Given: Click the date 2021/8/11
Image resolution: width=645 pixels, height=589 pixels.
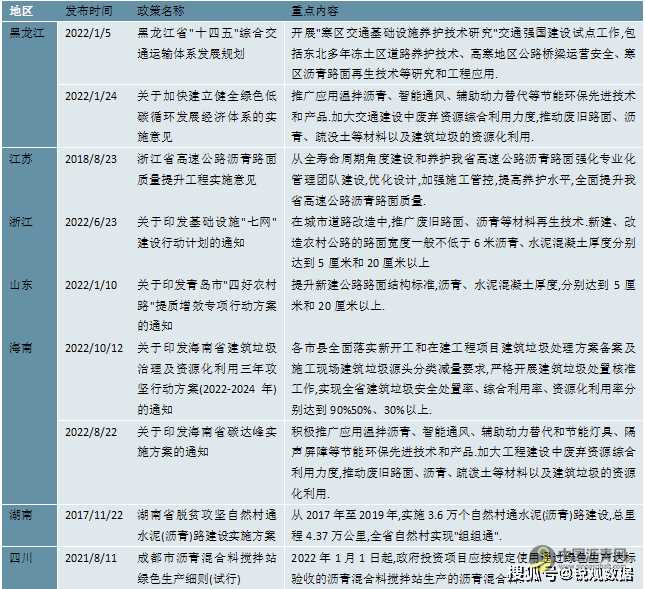Looking at the screenshot, I should point(91,558).
